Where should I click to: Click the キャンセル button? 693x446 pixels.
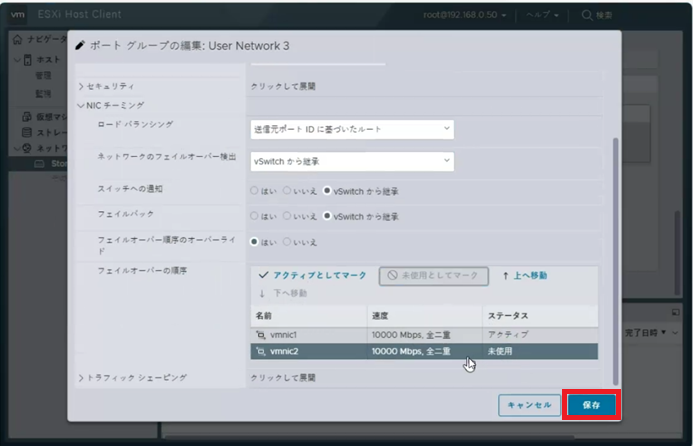coord(529,405)
